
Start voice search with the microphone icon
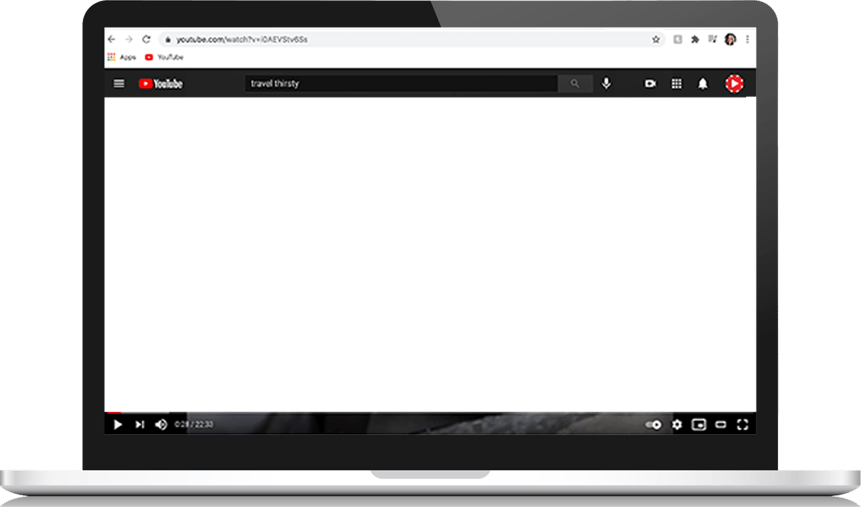[x=606, y=84]
